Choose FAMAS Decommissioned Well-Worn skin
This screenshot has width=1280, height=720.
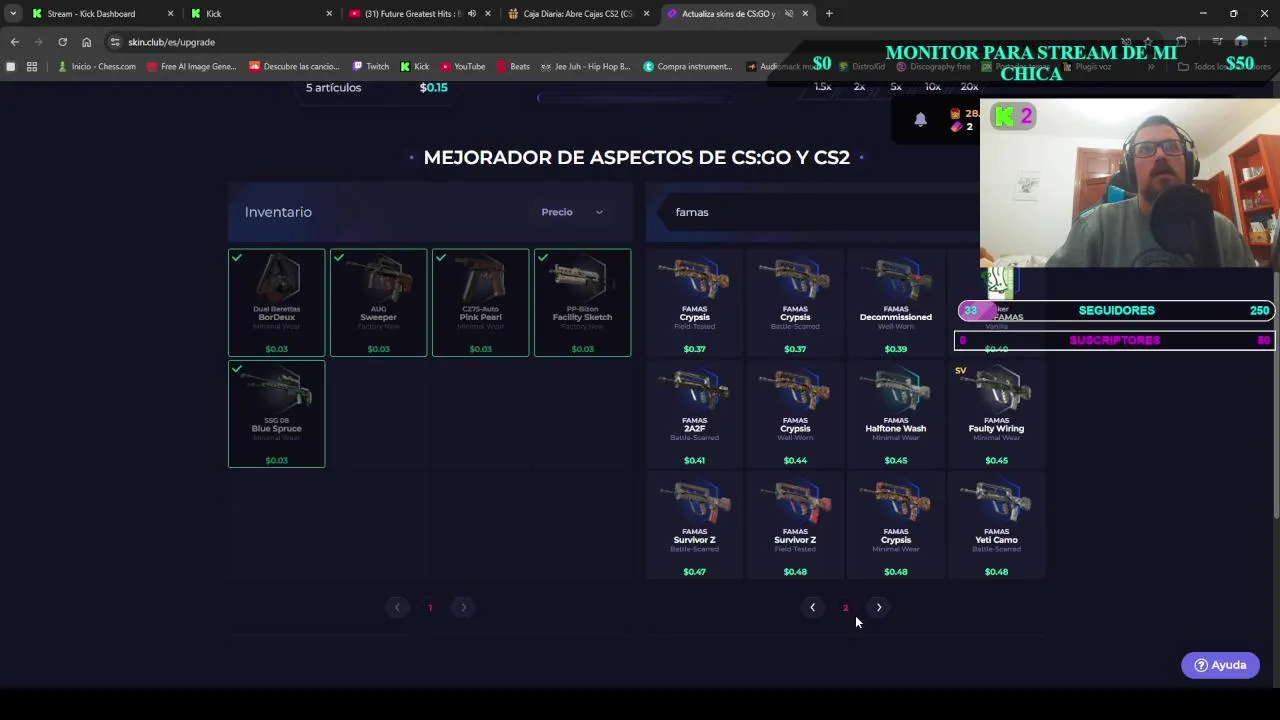click(896, 303)
